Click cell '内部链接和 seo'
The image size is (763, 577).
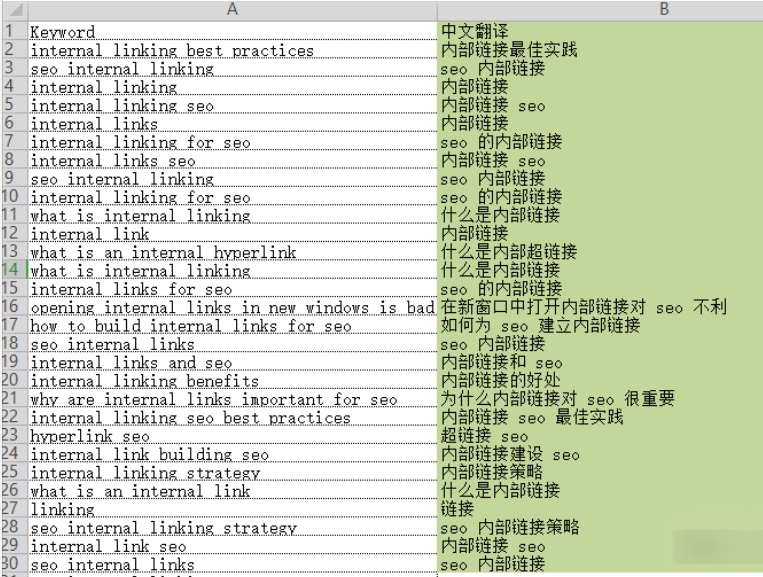[600, 361]
